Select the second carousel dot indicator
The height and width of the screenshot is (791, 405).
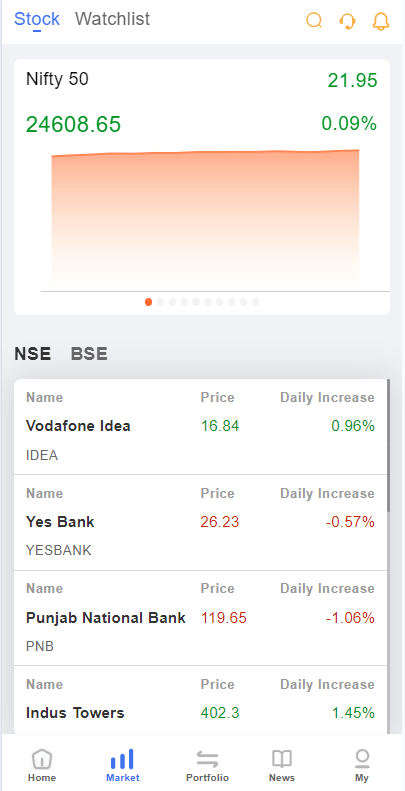tap(160, 302)
